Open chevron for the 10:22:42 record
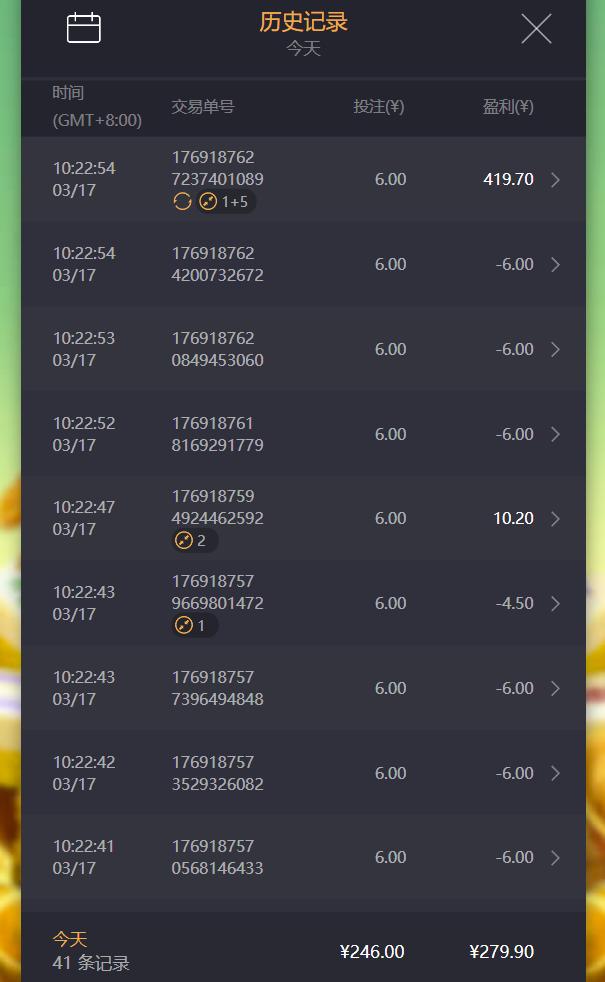 [x=555, y=773]
